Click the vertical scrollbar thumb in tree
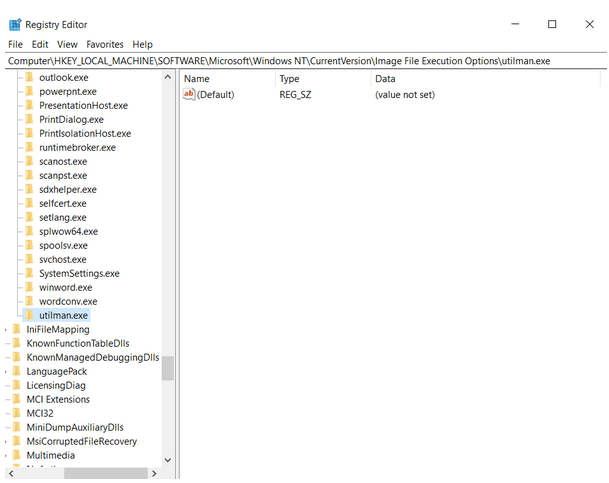This screenshot has width=609, height=483. pyautogui.click(x=168, y=368)
